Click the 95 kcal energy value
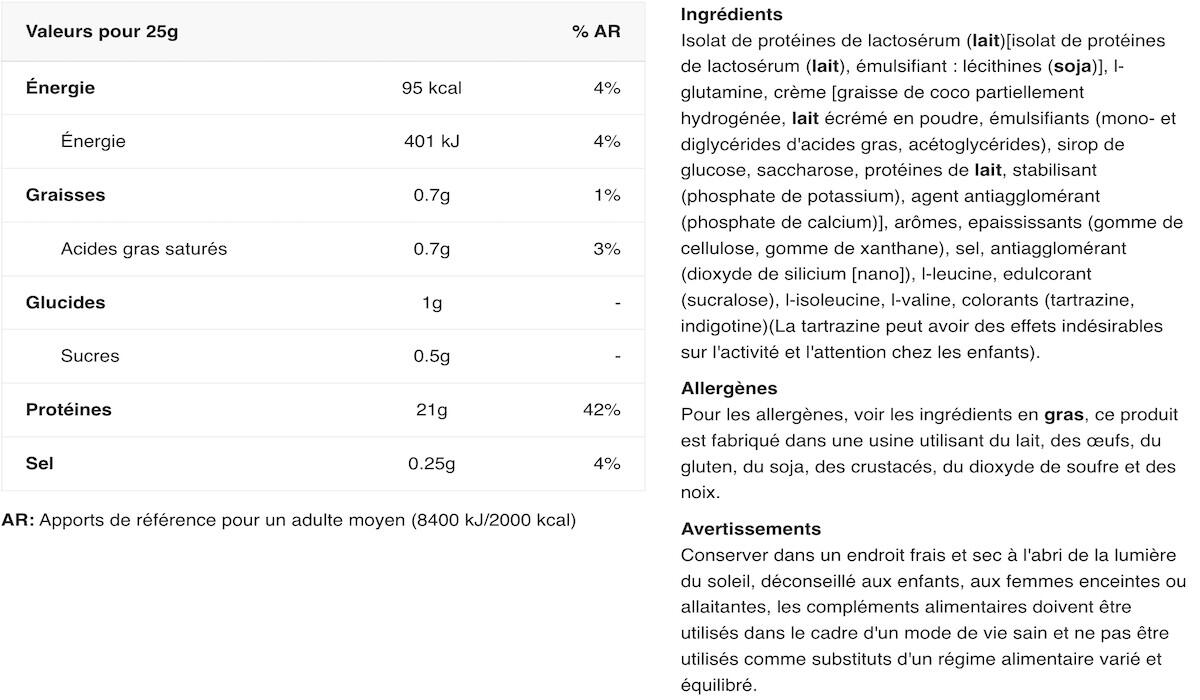The height and width of the screenshot is (700, 1200). tap(431, 88)
